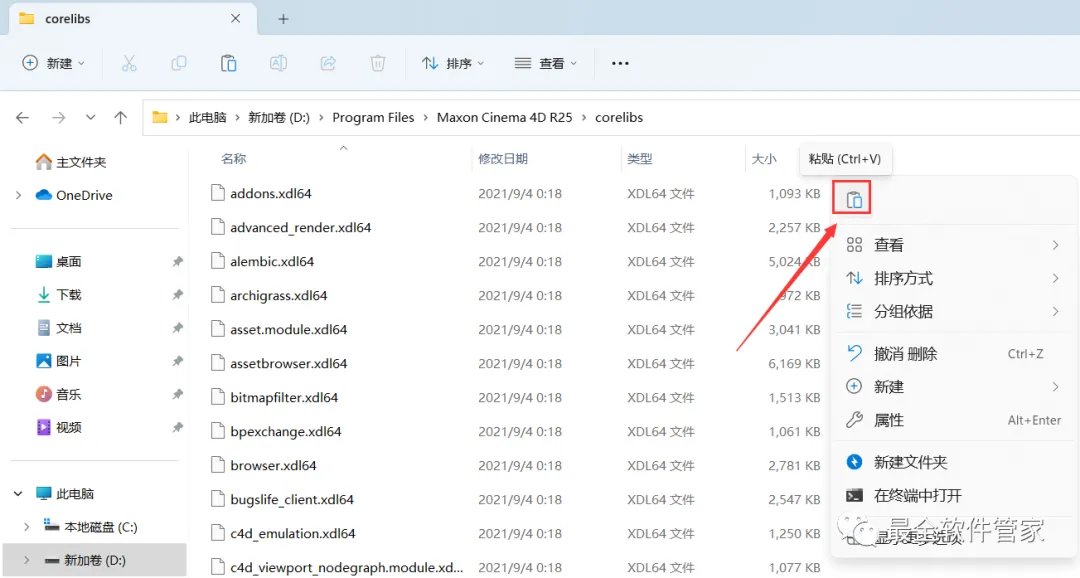Choose 撤消 删除 in context menu
Screen dimensions: 1080x578
point(953,354)
